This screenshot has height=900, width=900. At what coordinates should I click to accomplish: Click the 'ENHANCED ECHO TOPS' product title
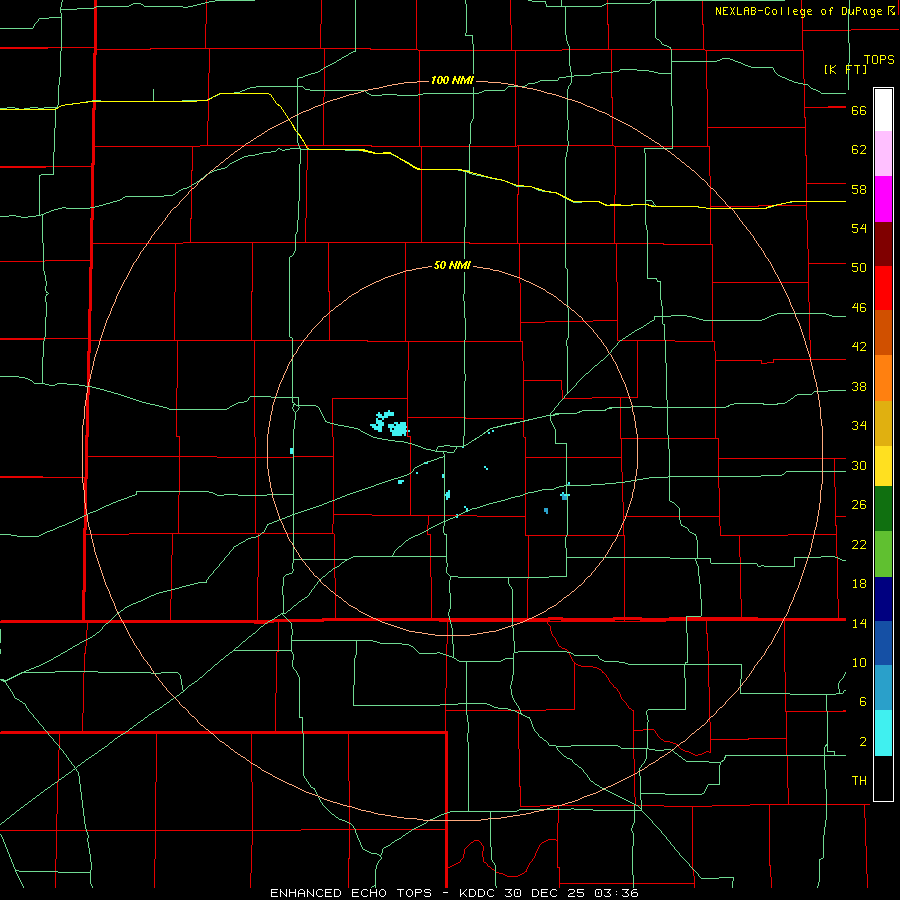[351, 893]
